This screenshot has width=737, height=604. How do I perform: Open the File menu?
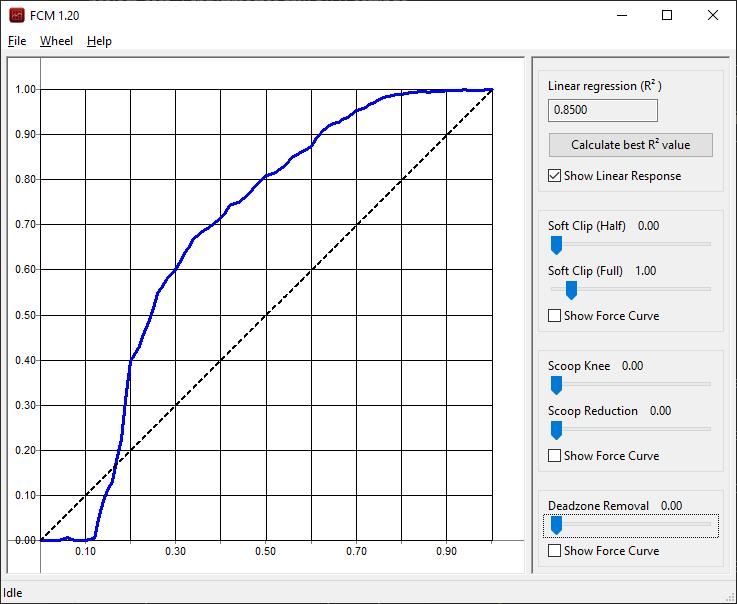pyautogui.click(x=17, y=41)
